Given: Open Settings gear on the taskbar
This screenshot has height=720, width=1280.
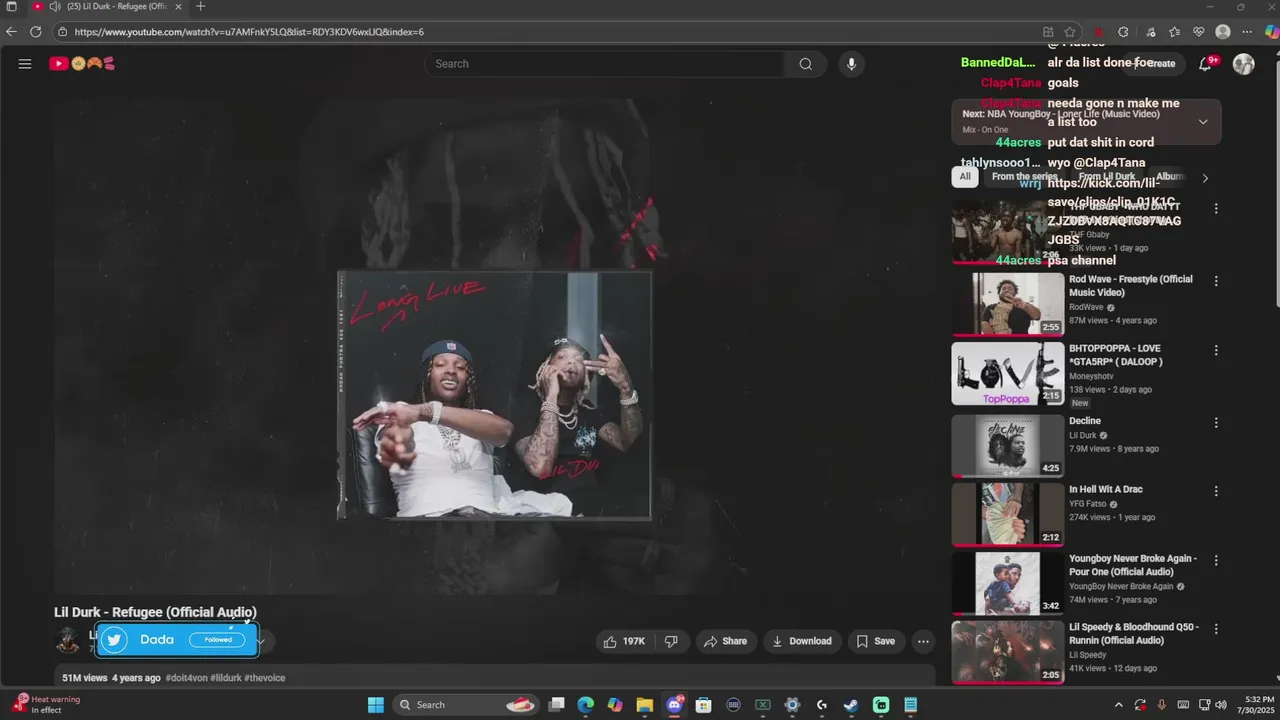Looking at the screenshot, I should click(x=792, y=705).
